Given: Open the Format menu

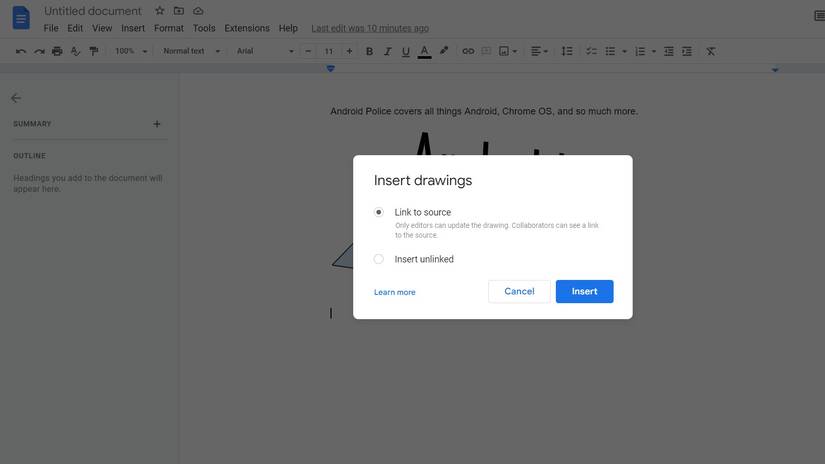Looking at the screenshot, I should pos(168,28).
